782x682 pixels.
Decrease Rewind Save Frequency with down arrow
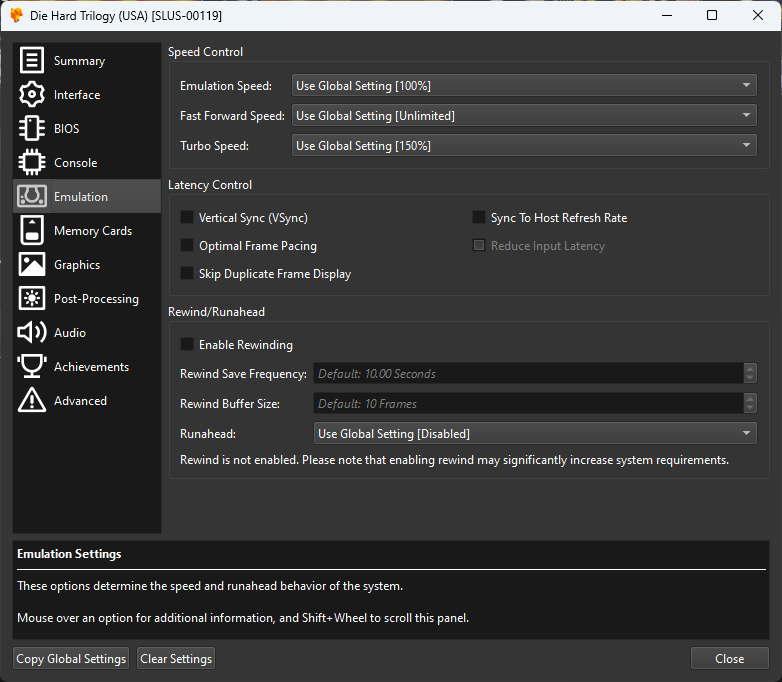tap(750, 378)
